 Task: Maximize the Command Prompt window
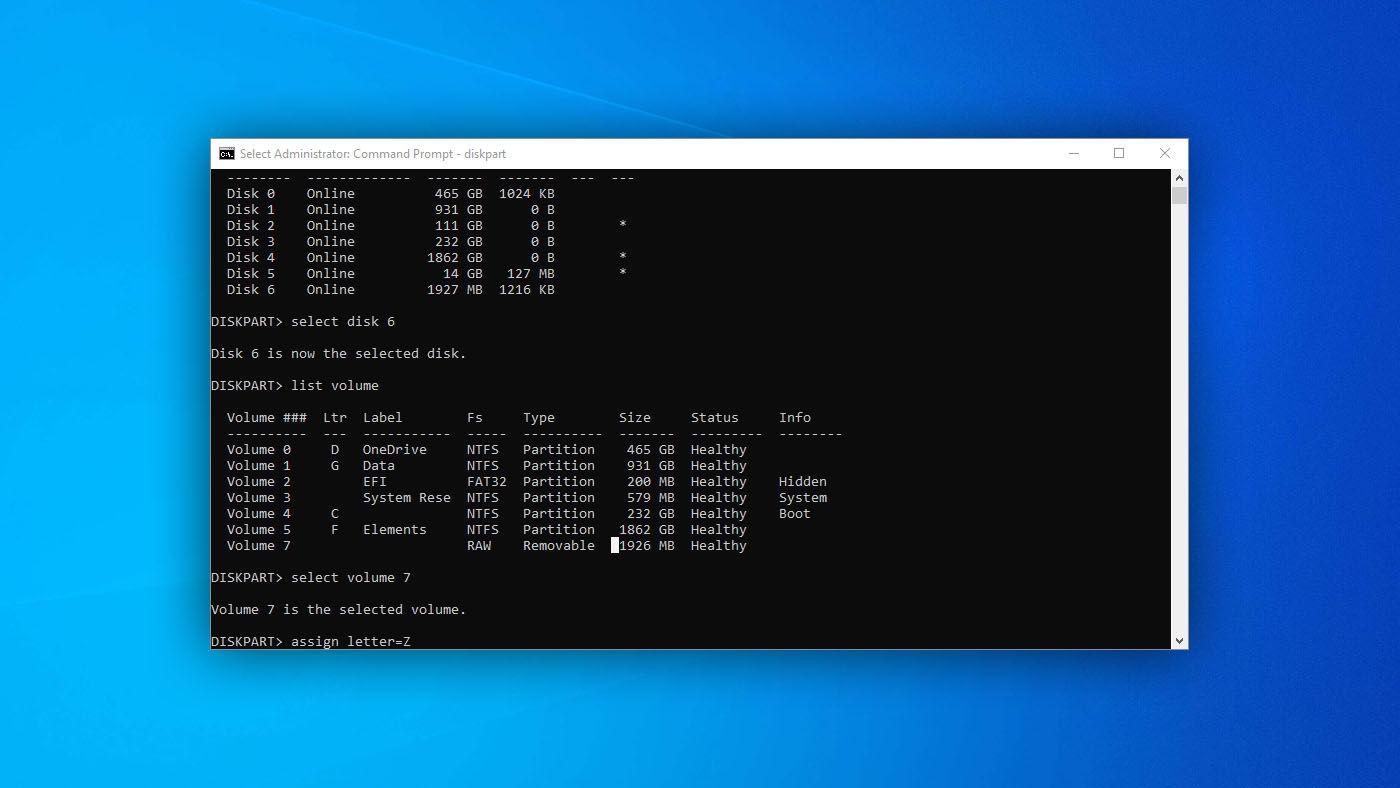coord(1119,154)
